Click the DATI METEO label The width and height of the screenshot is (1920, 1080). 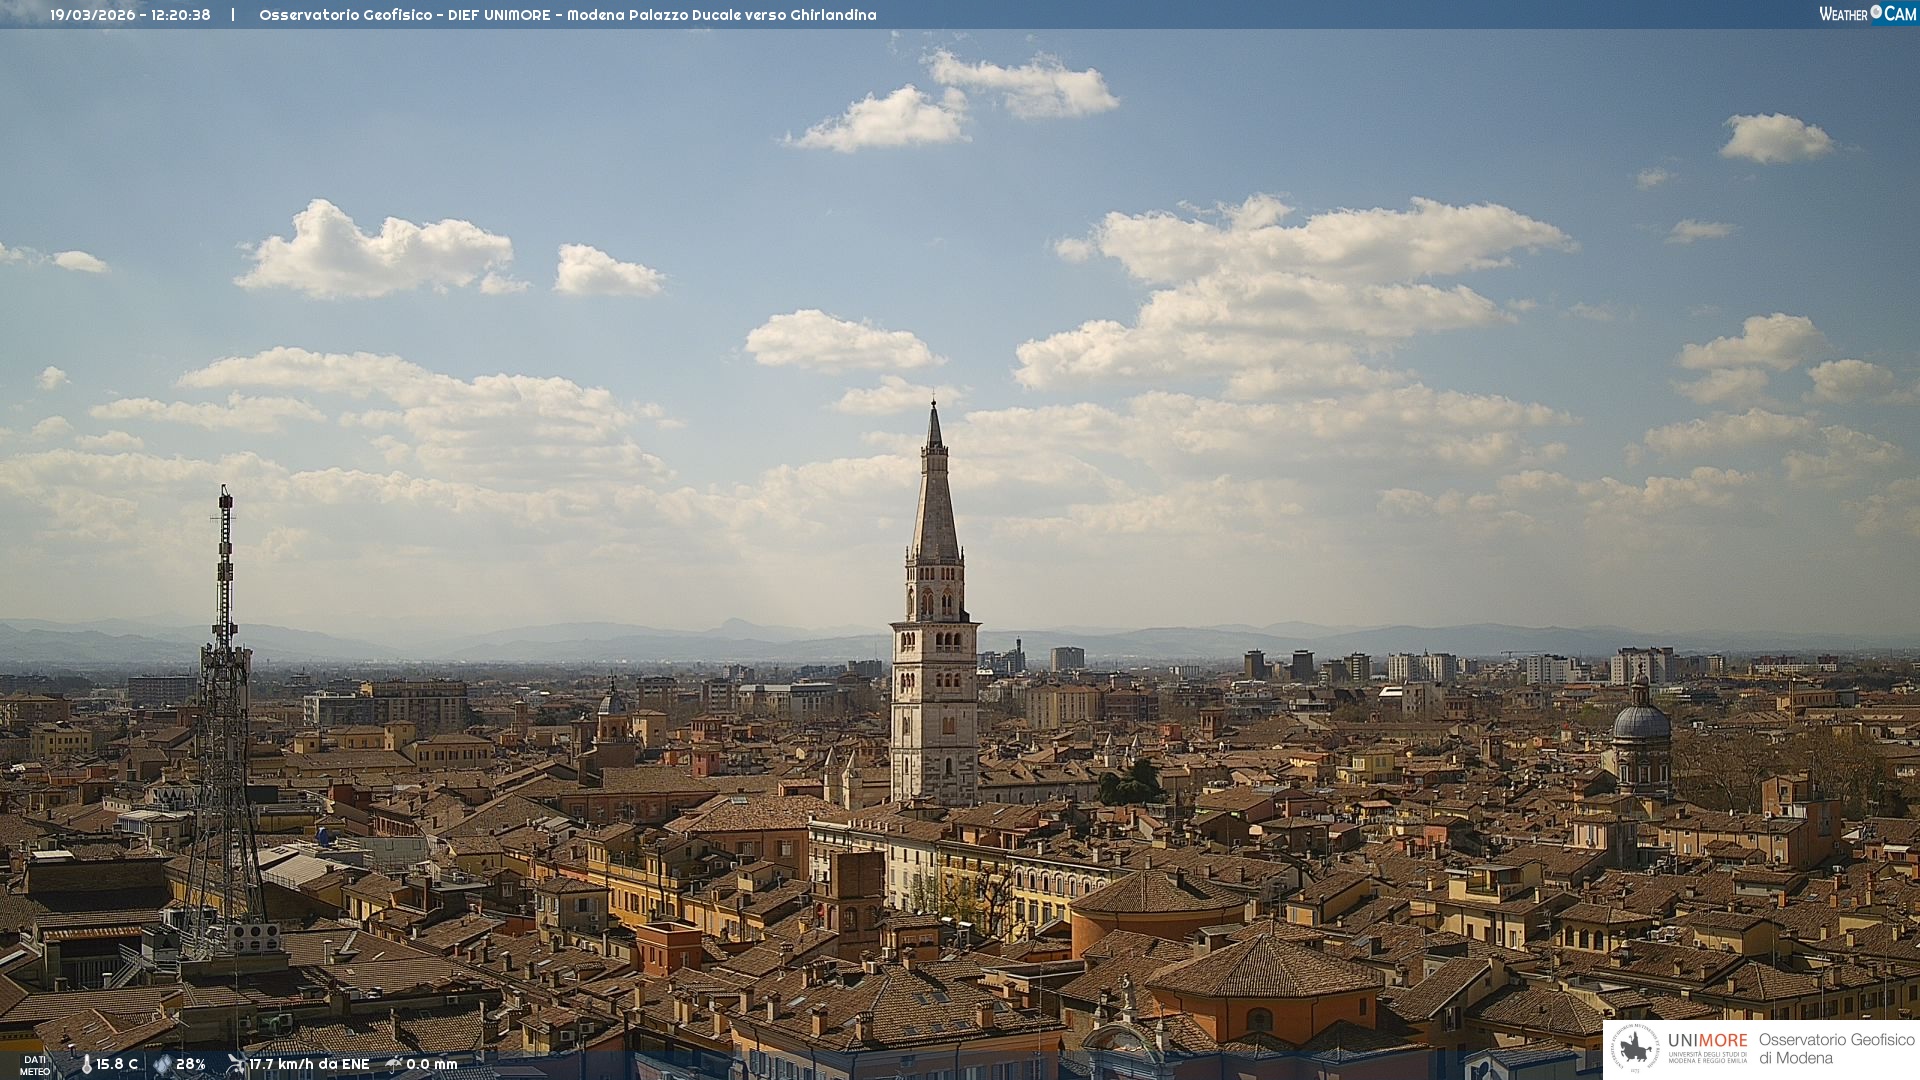pos(35,1065)
